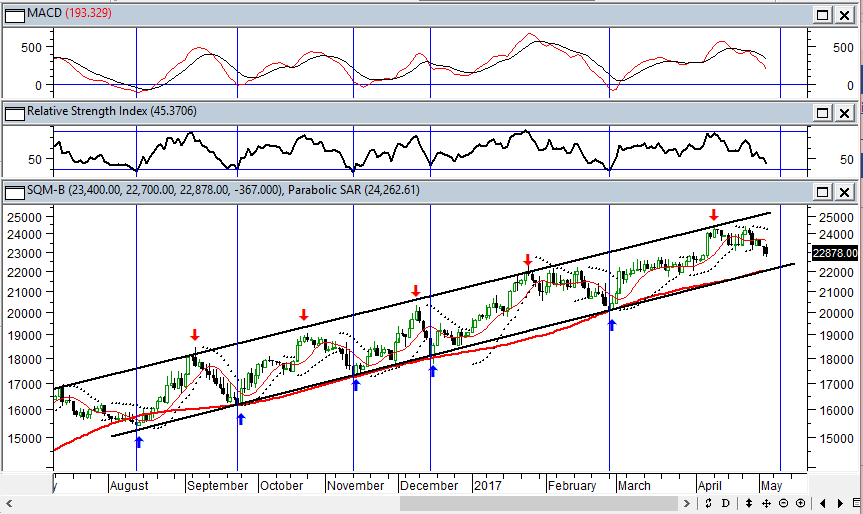Click the black left triangle previous icon
Viewport: 863px width, 514px height.
pyautogui.click(x=823, y=503)
